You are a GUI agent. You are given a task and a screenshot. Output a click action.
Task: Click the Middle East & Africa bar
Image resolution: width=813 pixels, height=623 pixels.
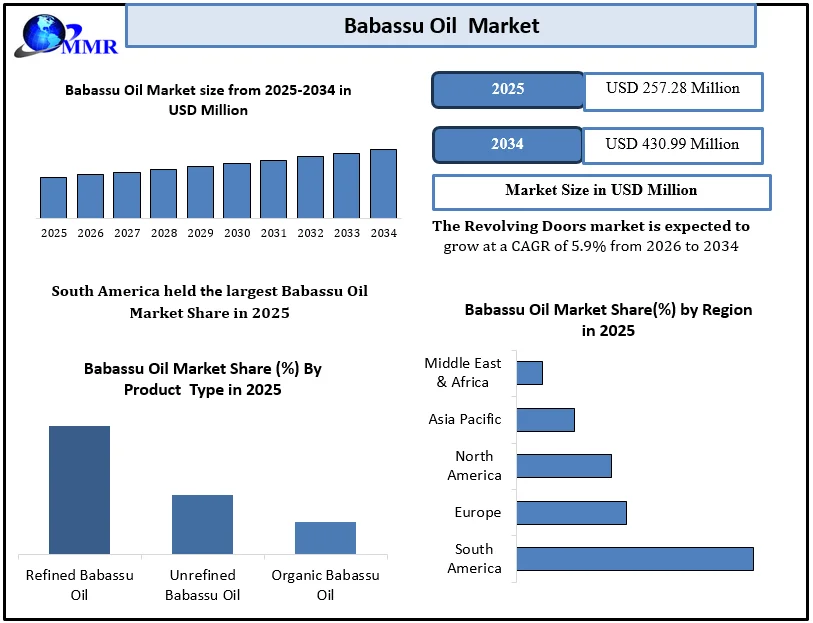[x=529, y=373]
